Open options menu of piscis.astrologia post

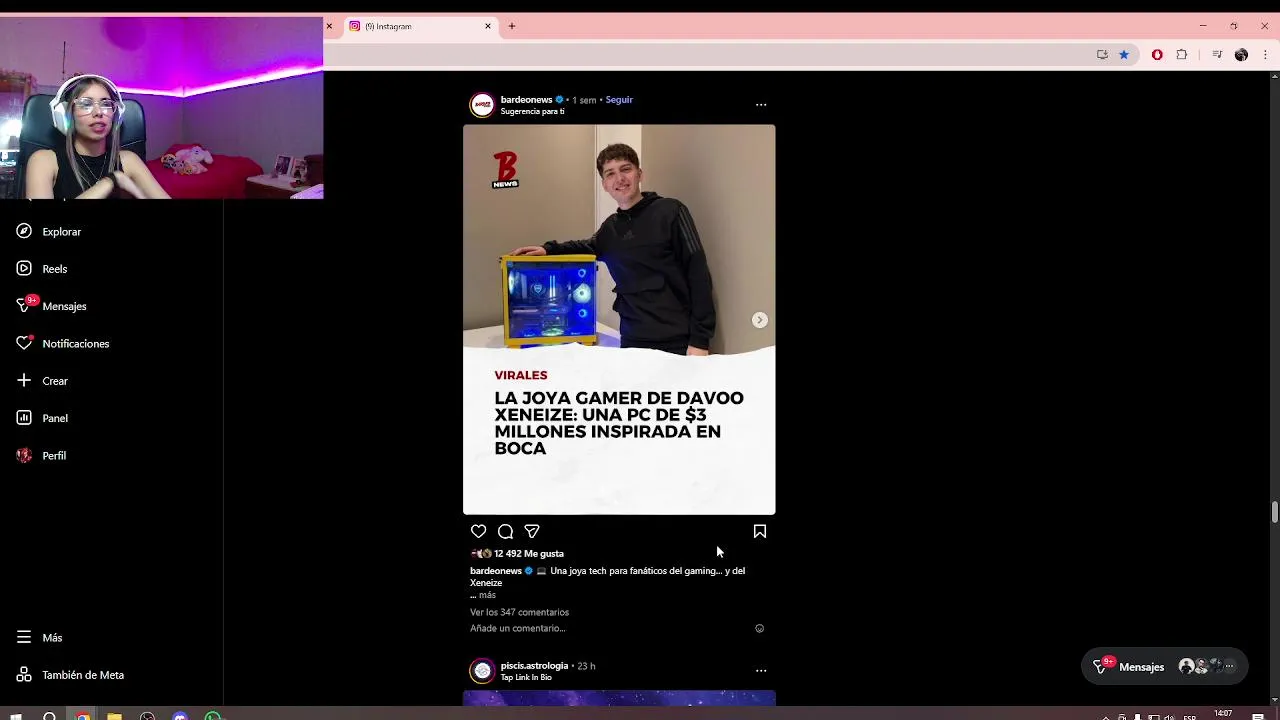point(761,670)
